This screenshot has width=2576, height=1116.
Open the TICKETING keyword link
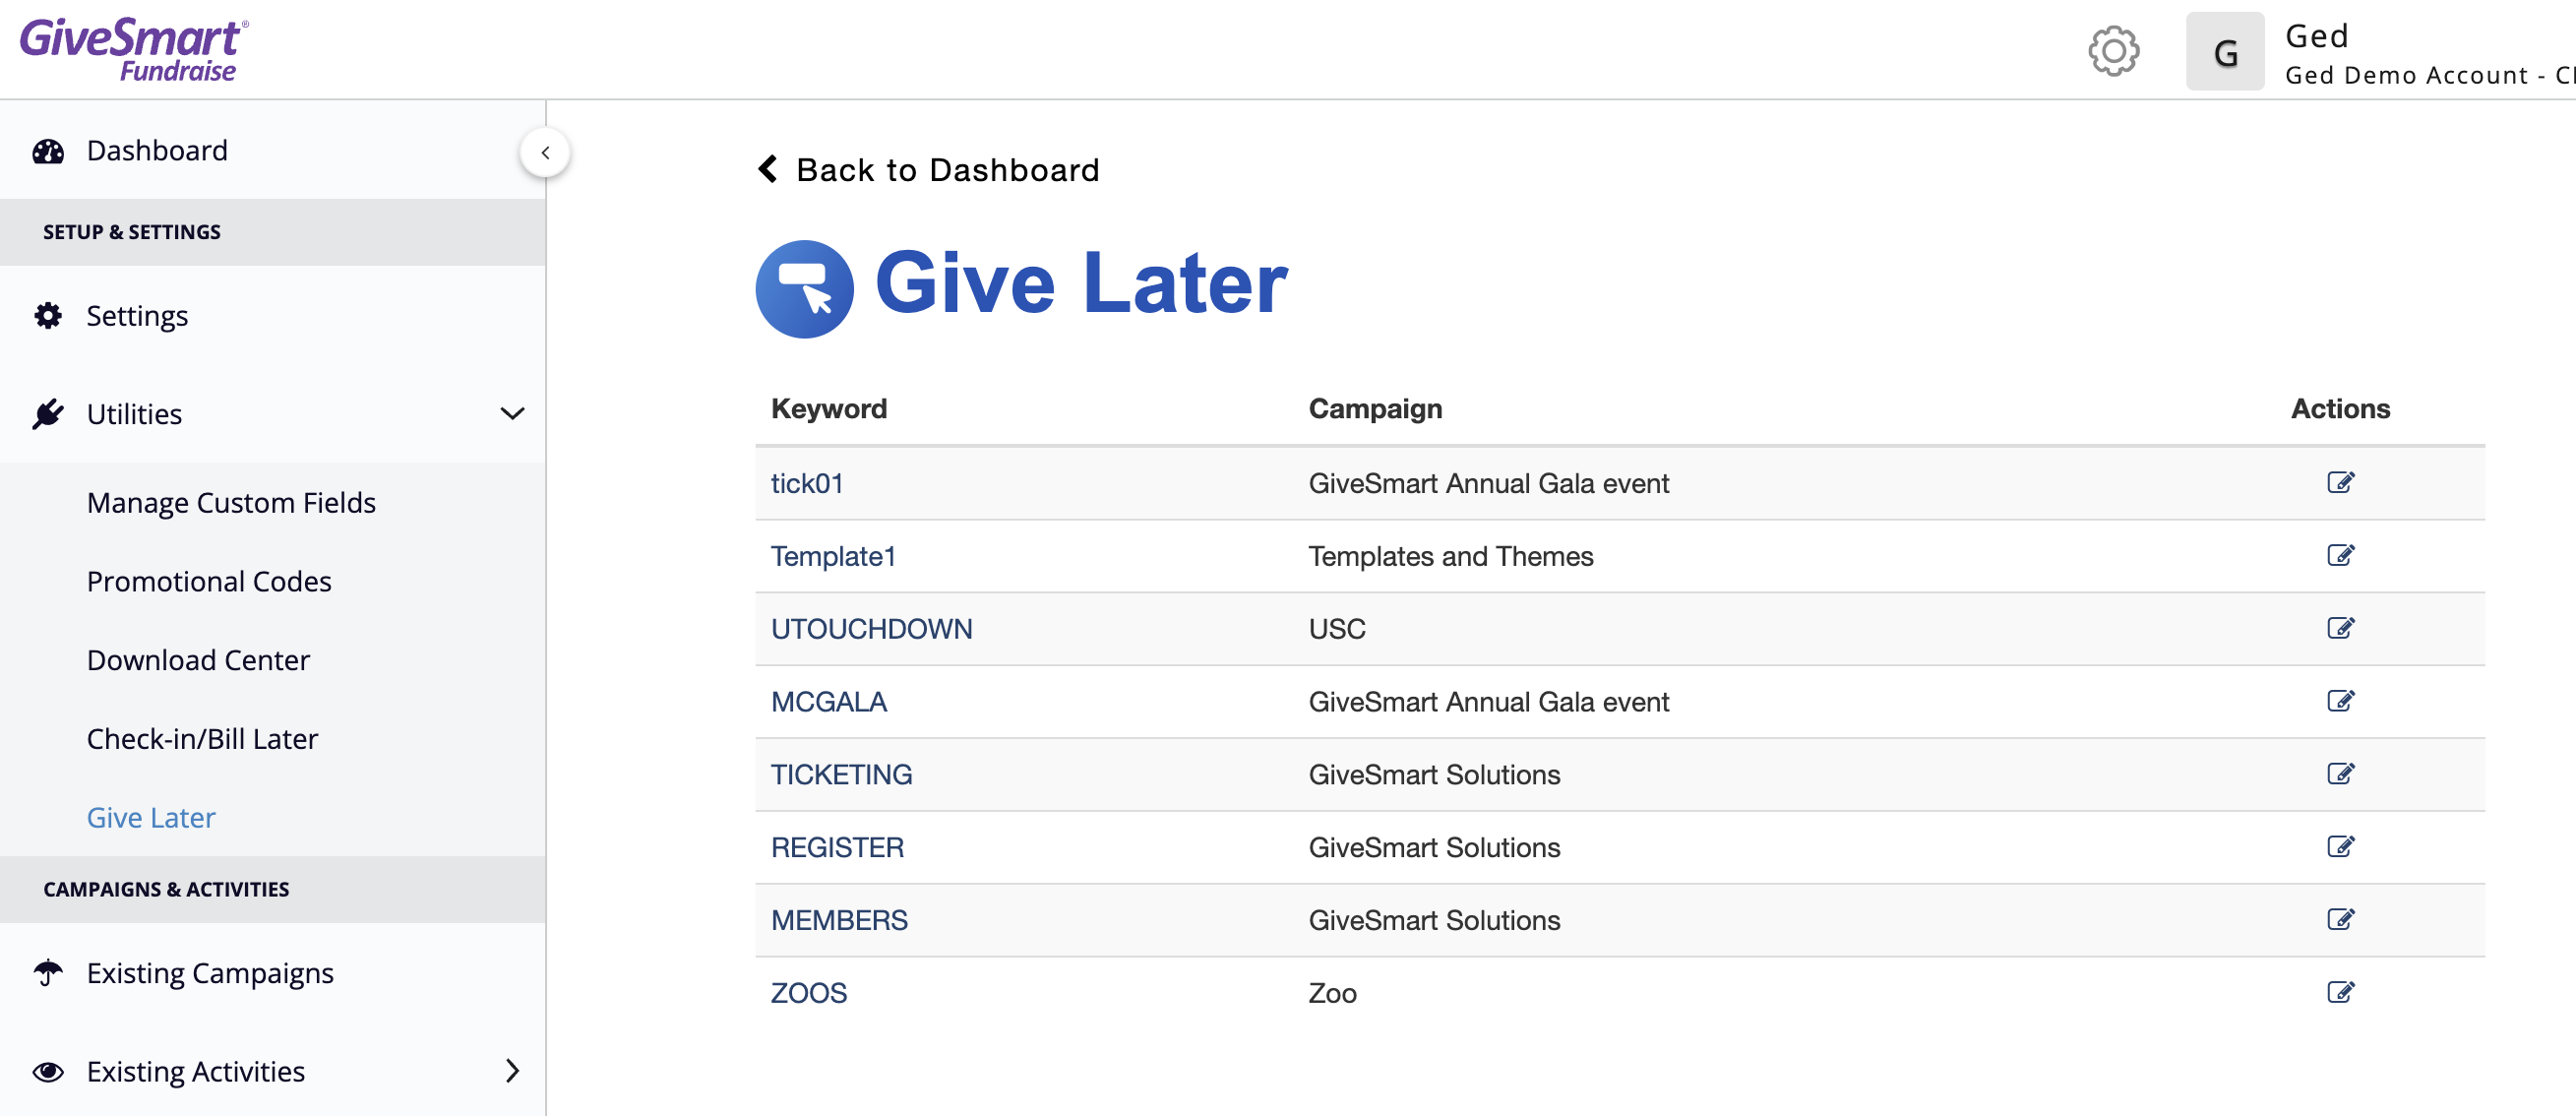(x=841, y=774)
